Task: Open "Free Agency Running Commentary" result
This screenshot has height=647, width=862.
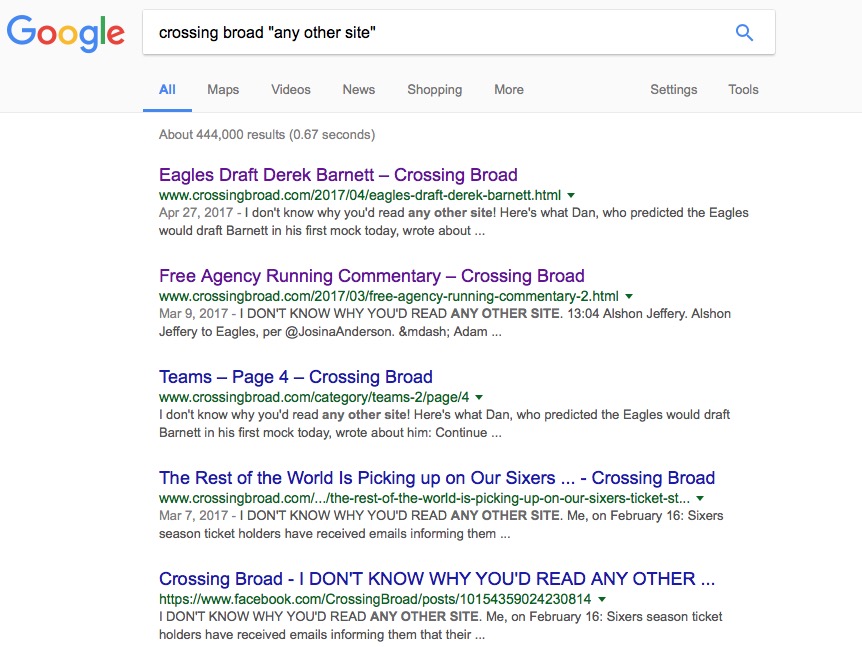Action: coord(371,276)
